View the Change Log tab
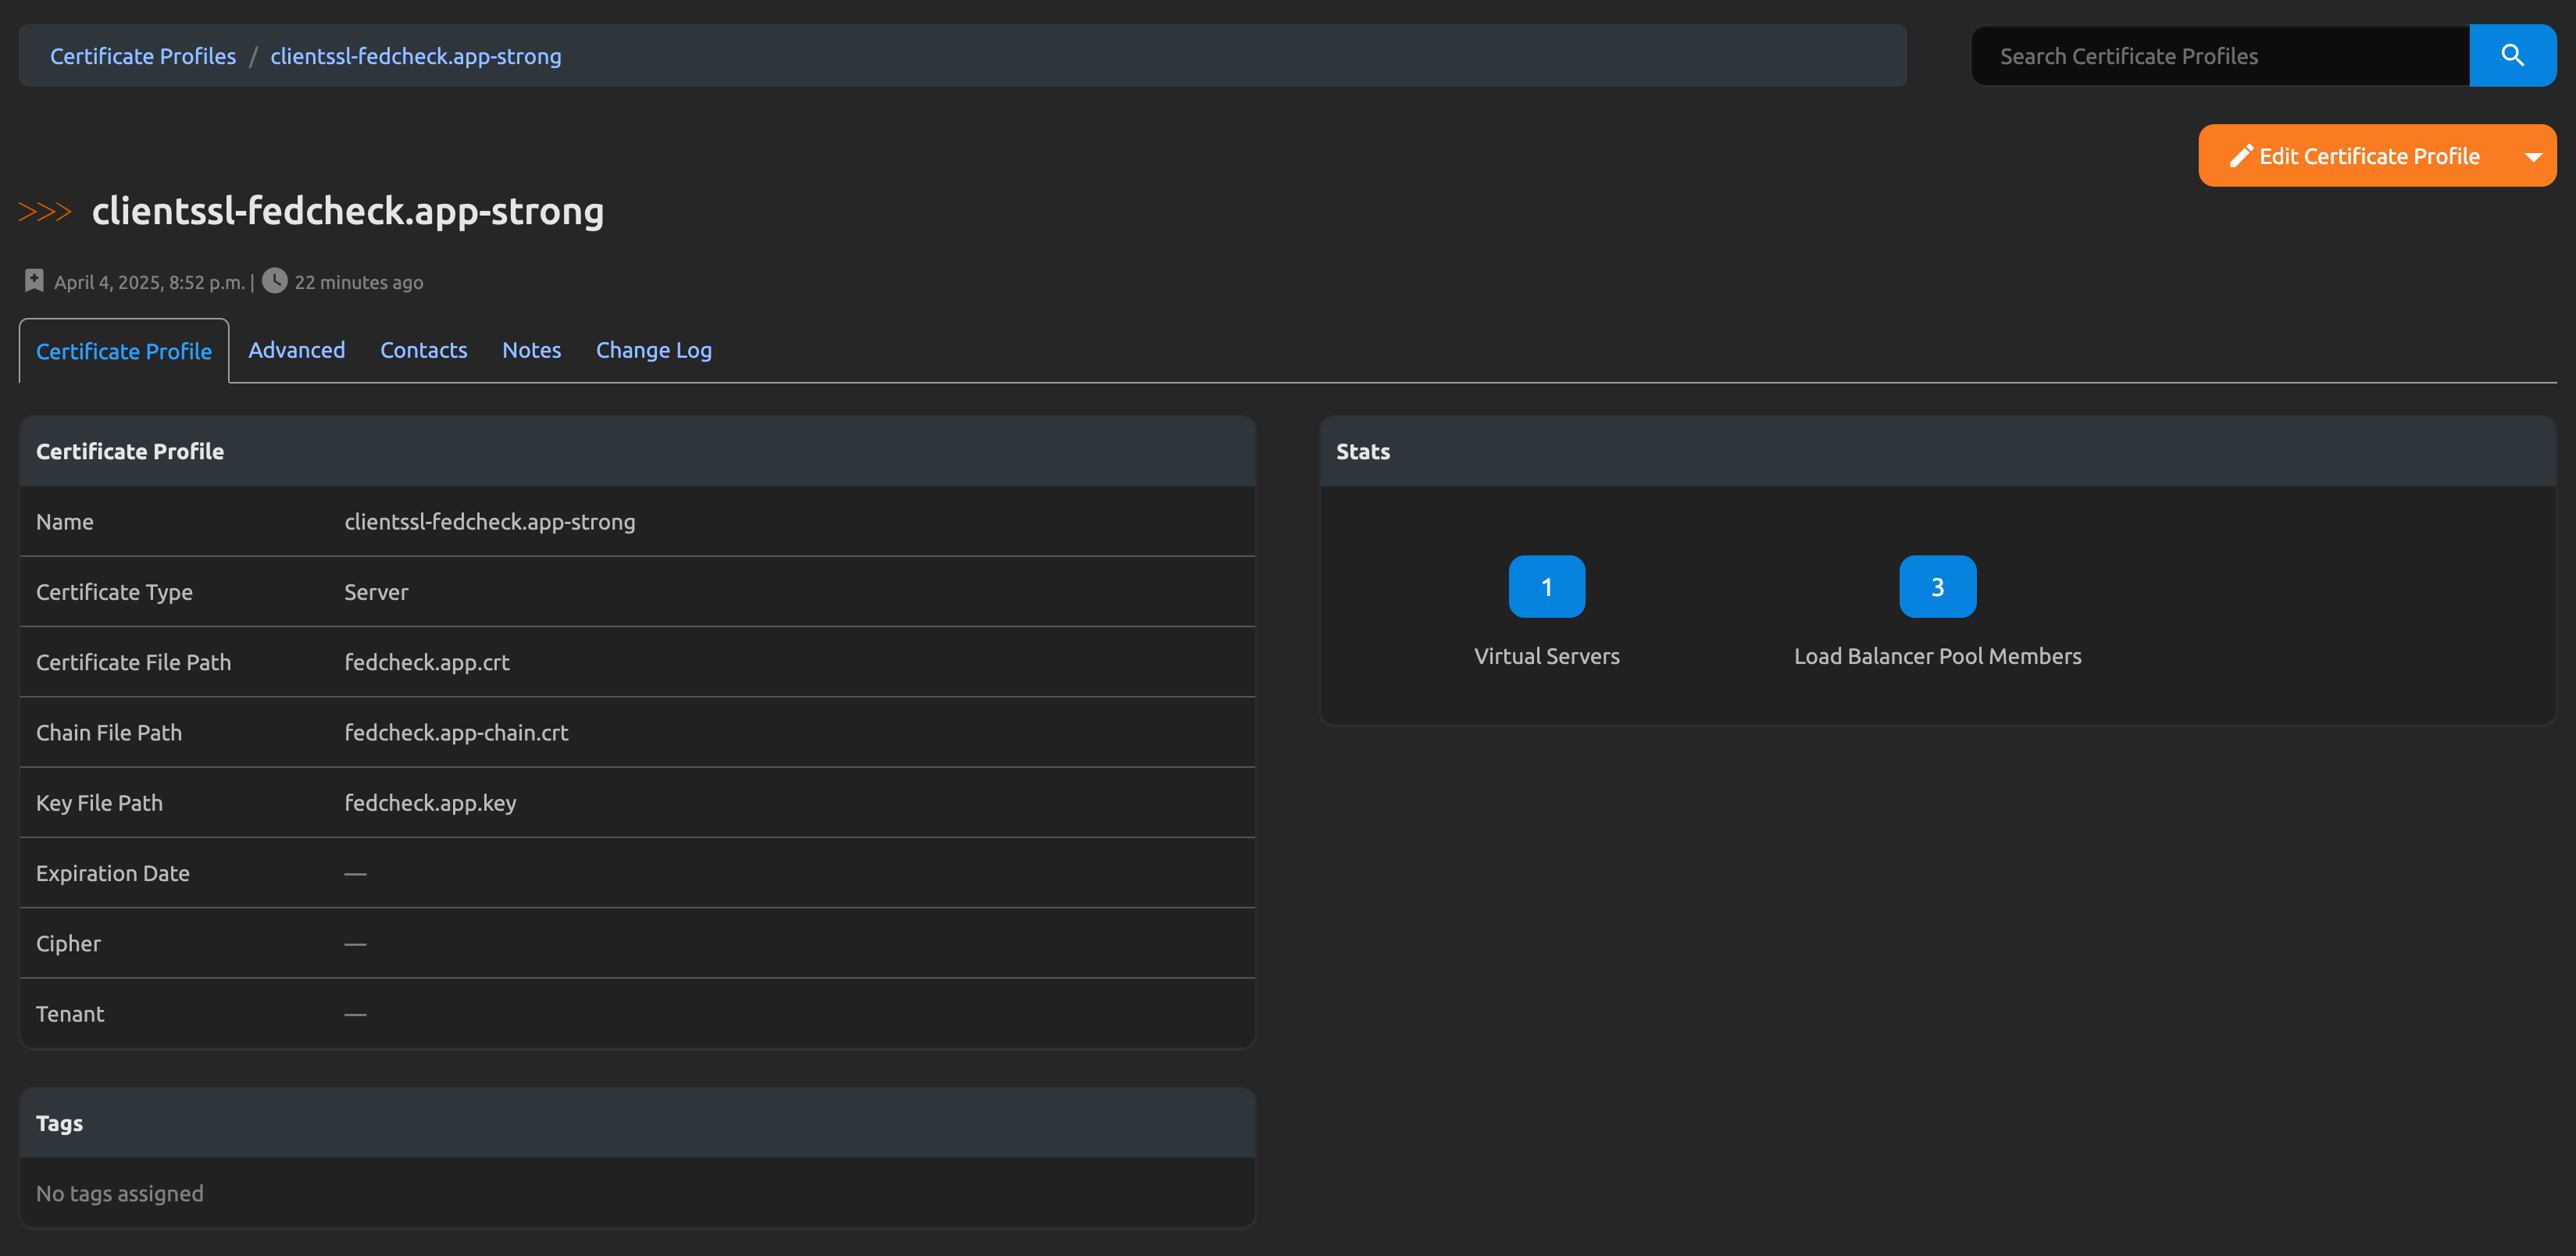Screen dimensions: 2576x1256 [653, 350]
